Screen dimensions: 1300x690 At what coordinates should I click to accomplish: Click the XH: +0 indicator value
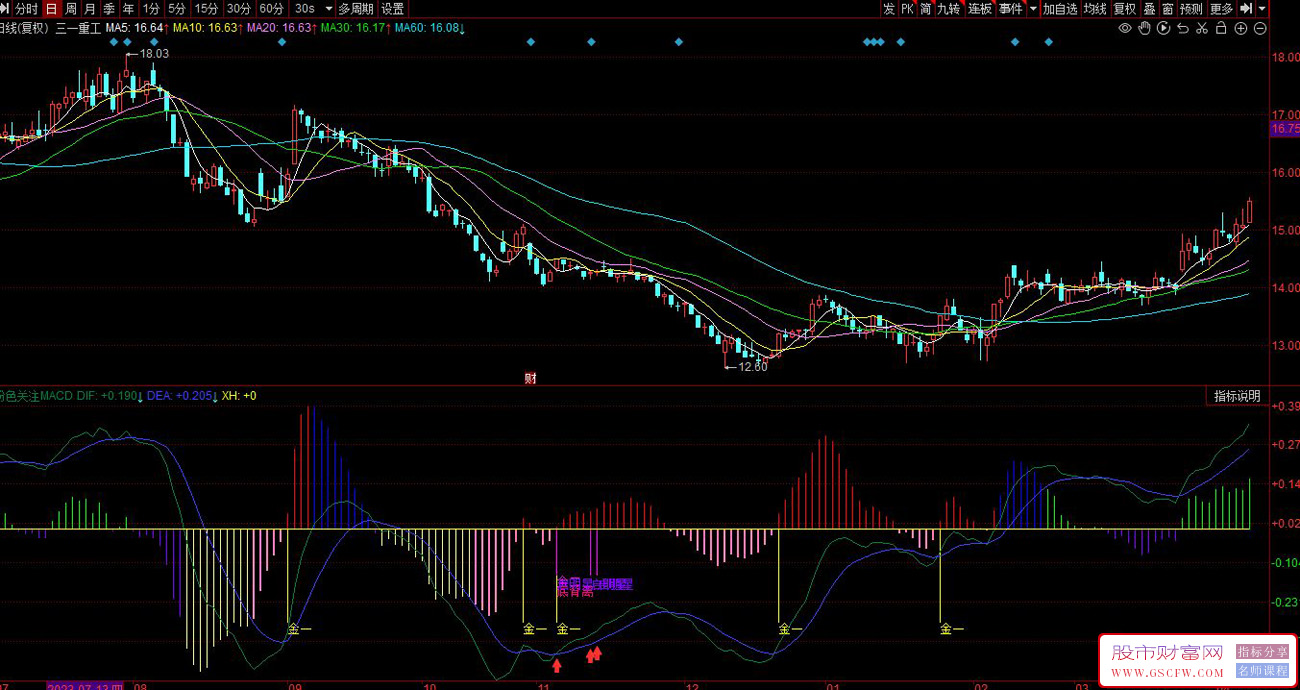tap(239, 396)
